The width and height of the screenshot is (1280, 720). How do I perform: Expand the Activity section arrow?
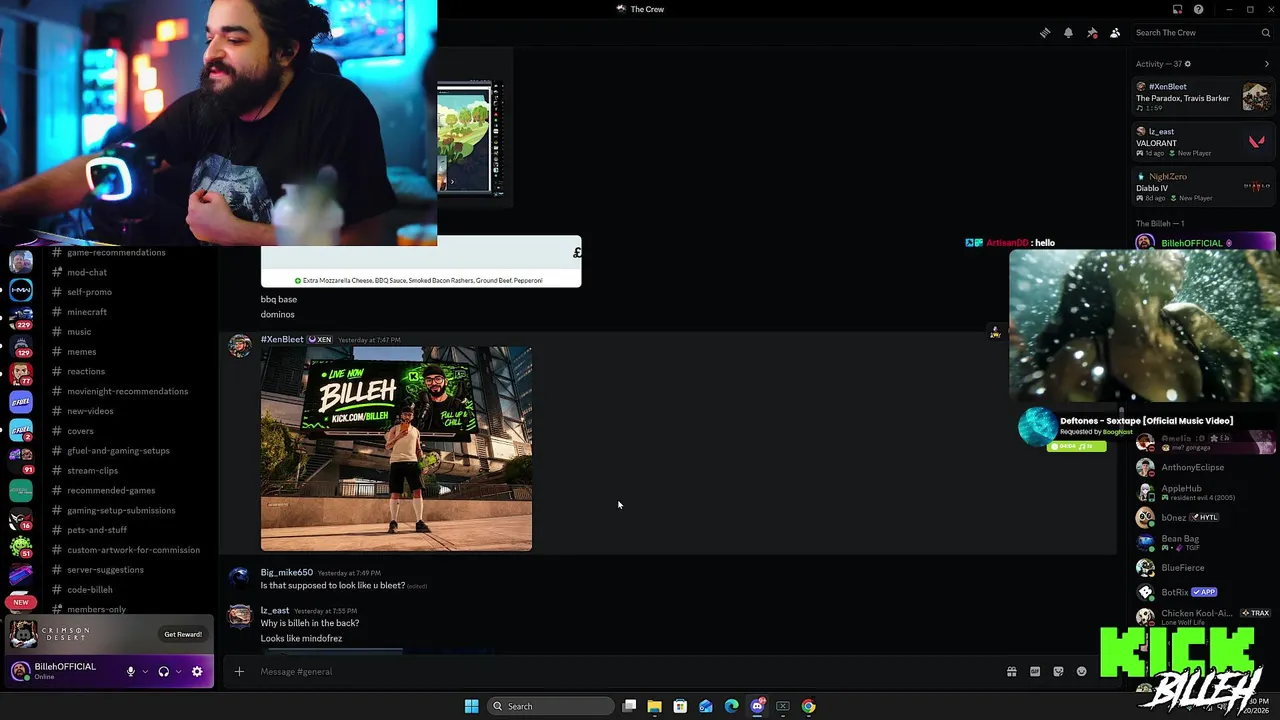(x=1266, y=64)
